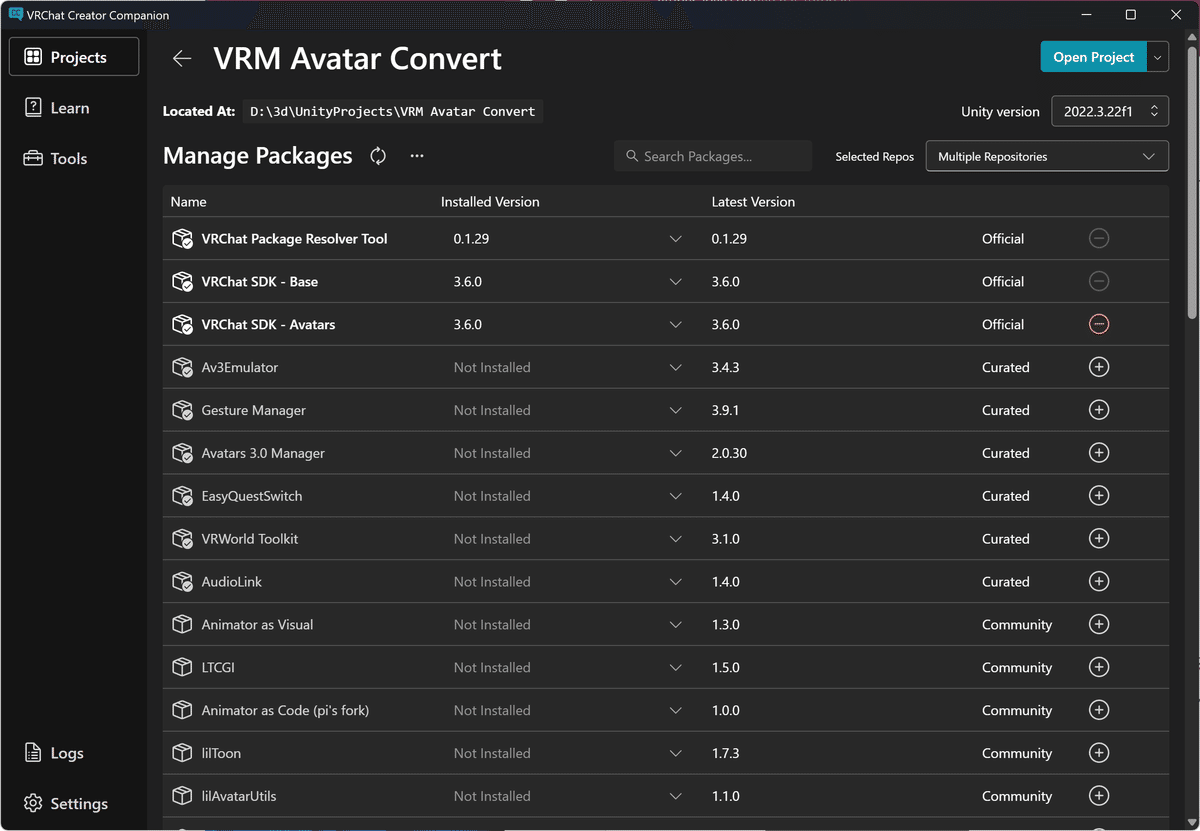Screen dimensions: 1200x831
Task: Click Not Installed in the AudioLink row
Action: [x=492, y=582]
